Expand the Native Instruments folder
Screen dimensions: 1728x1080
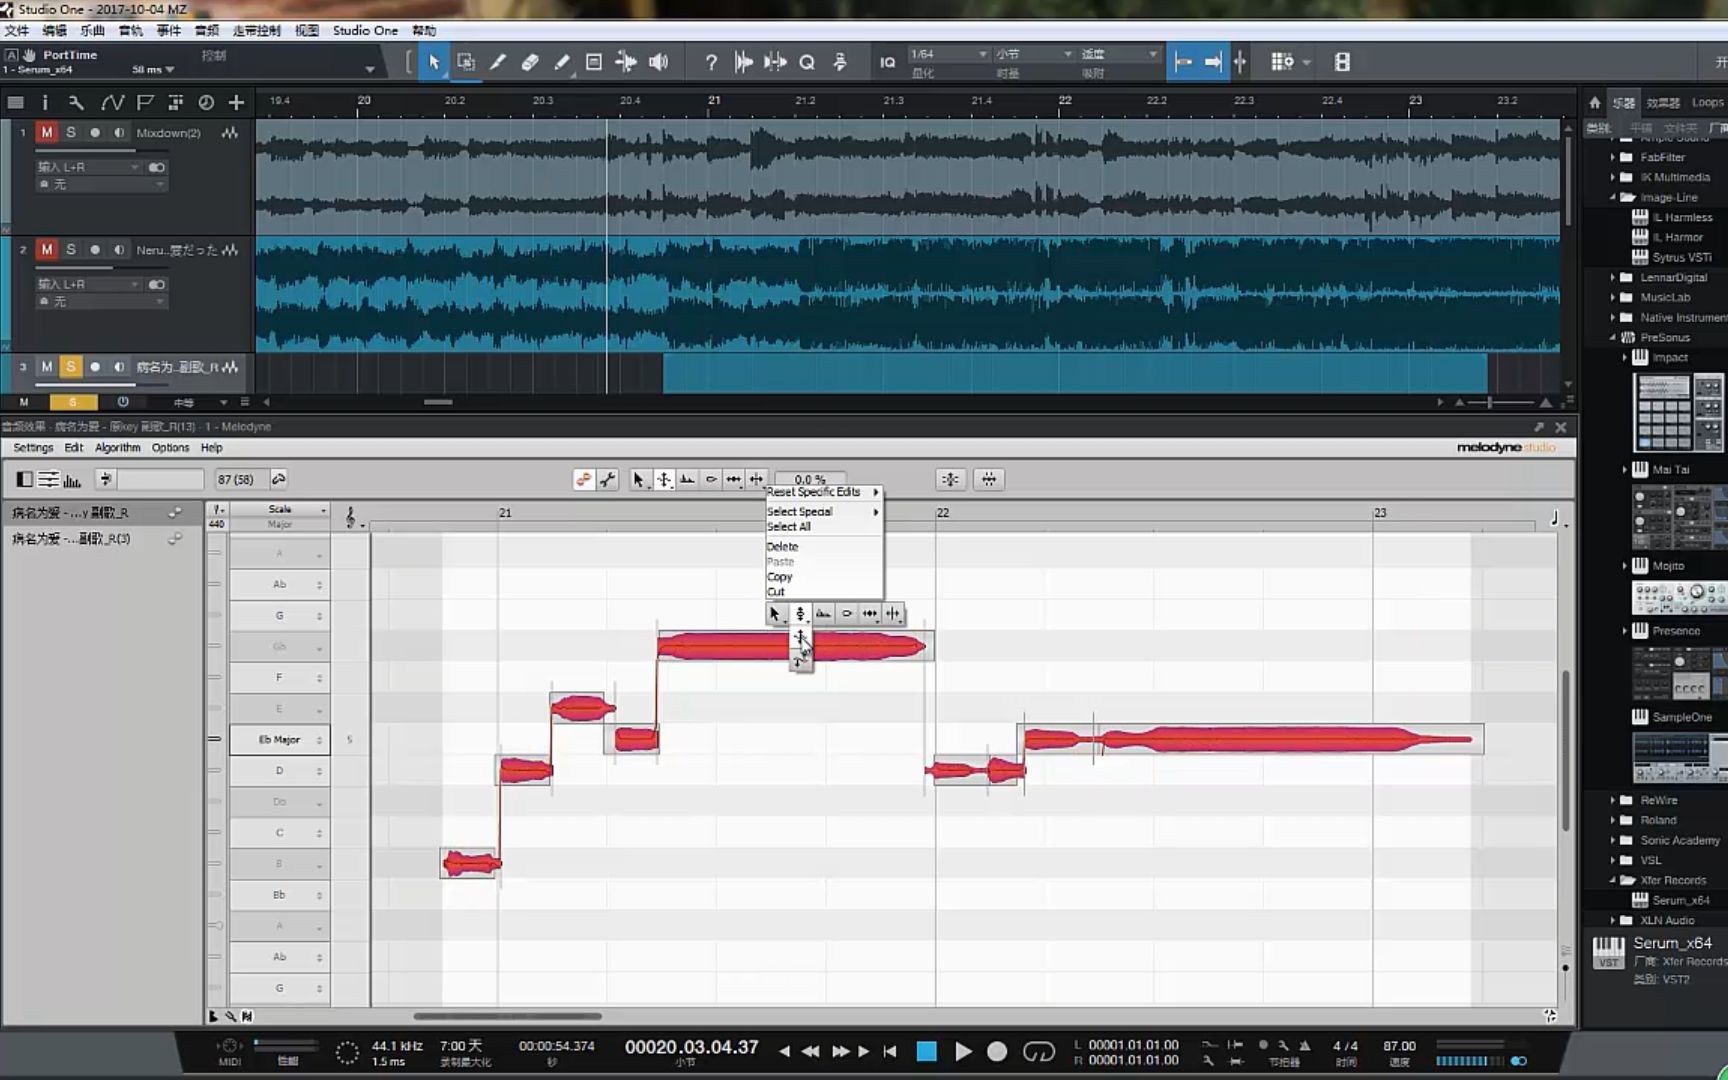[x=1612, y=317]
